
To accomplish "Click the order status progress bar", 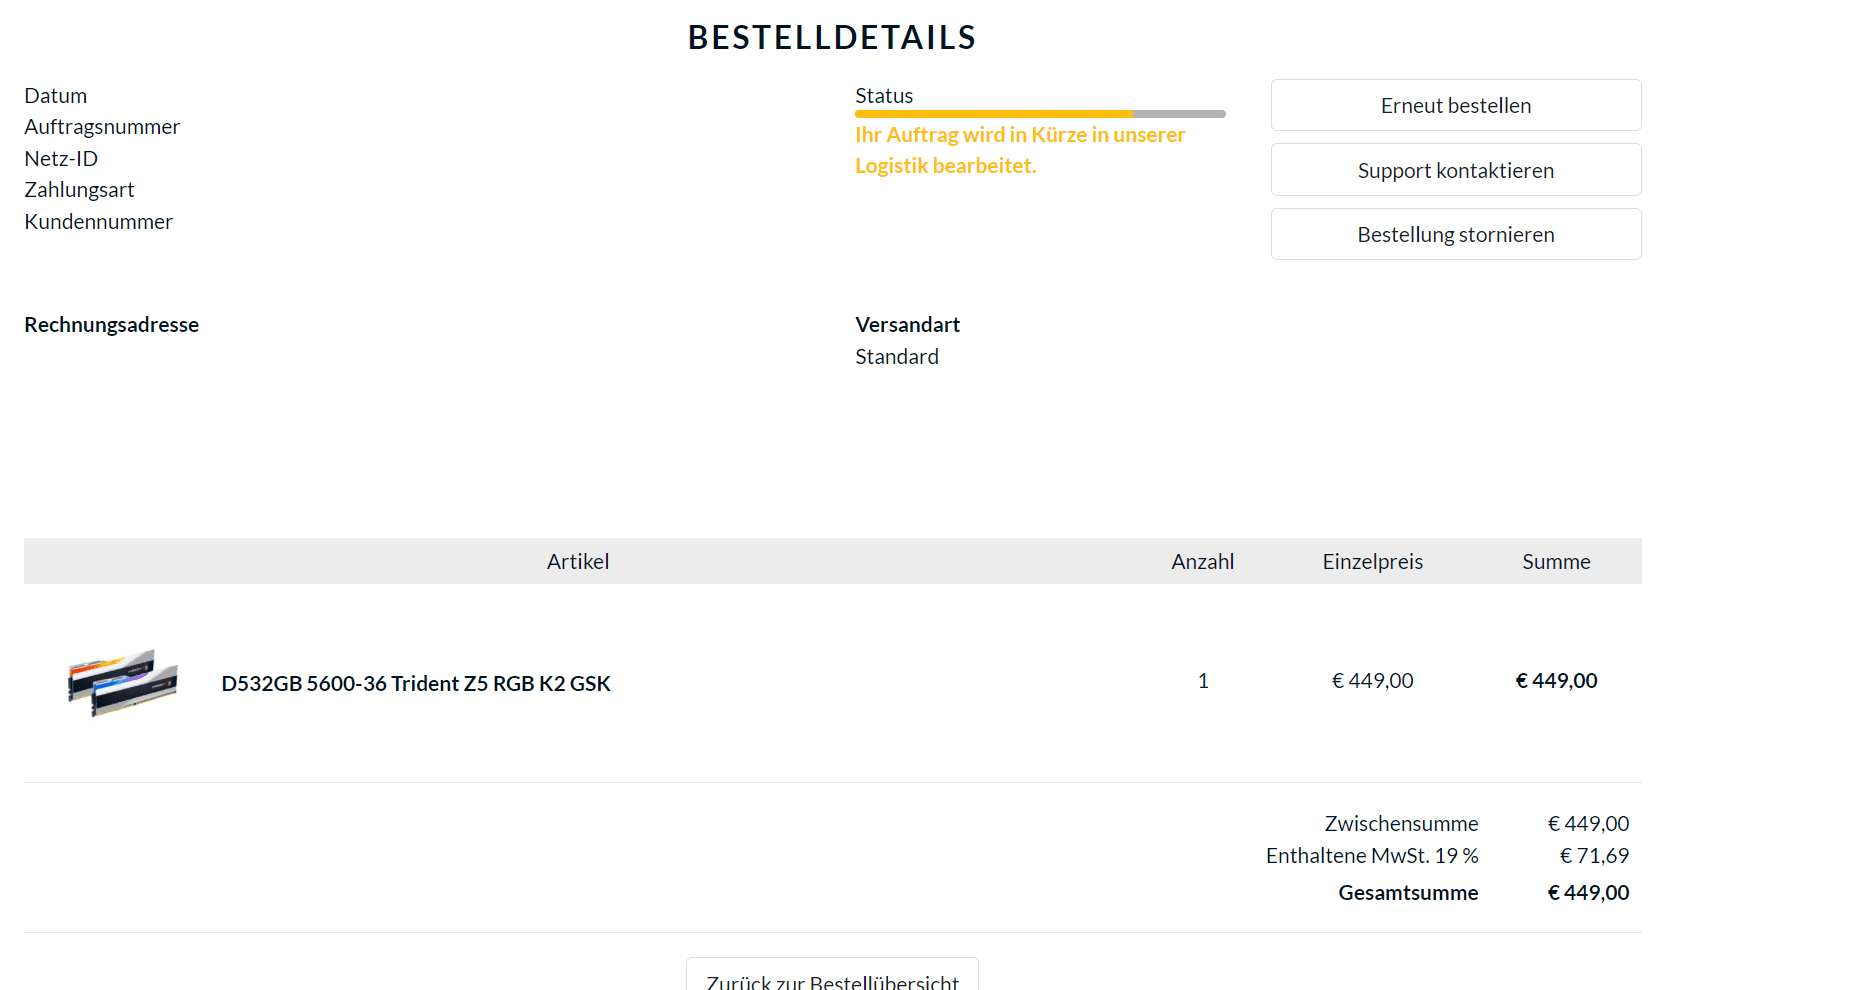I will tap(1040, 114).
